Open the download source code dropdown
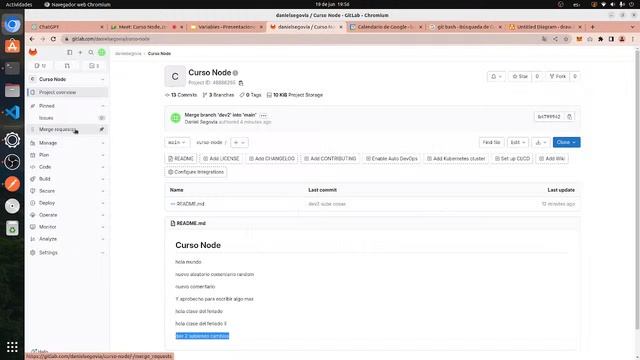The height and width of the screenshot is (360, 640). [x=541, y=142]
